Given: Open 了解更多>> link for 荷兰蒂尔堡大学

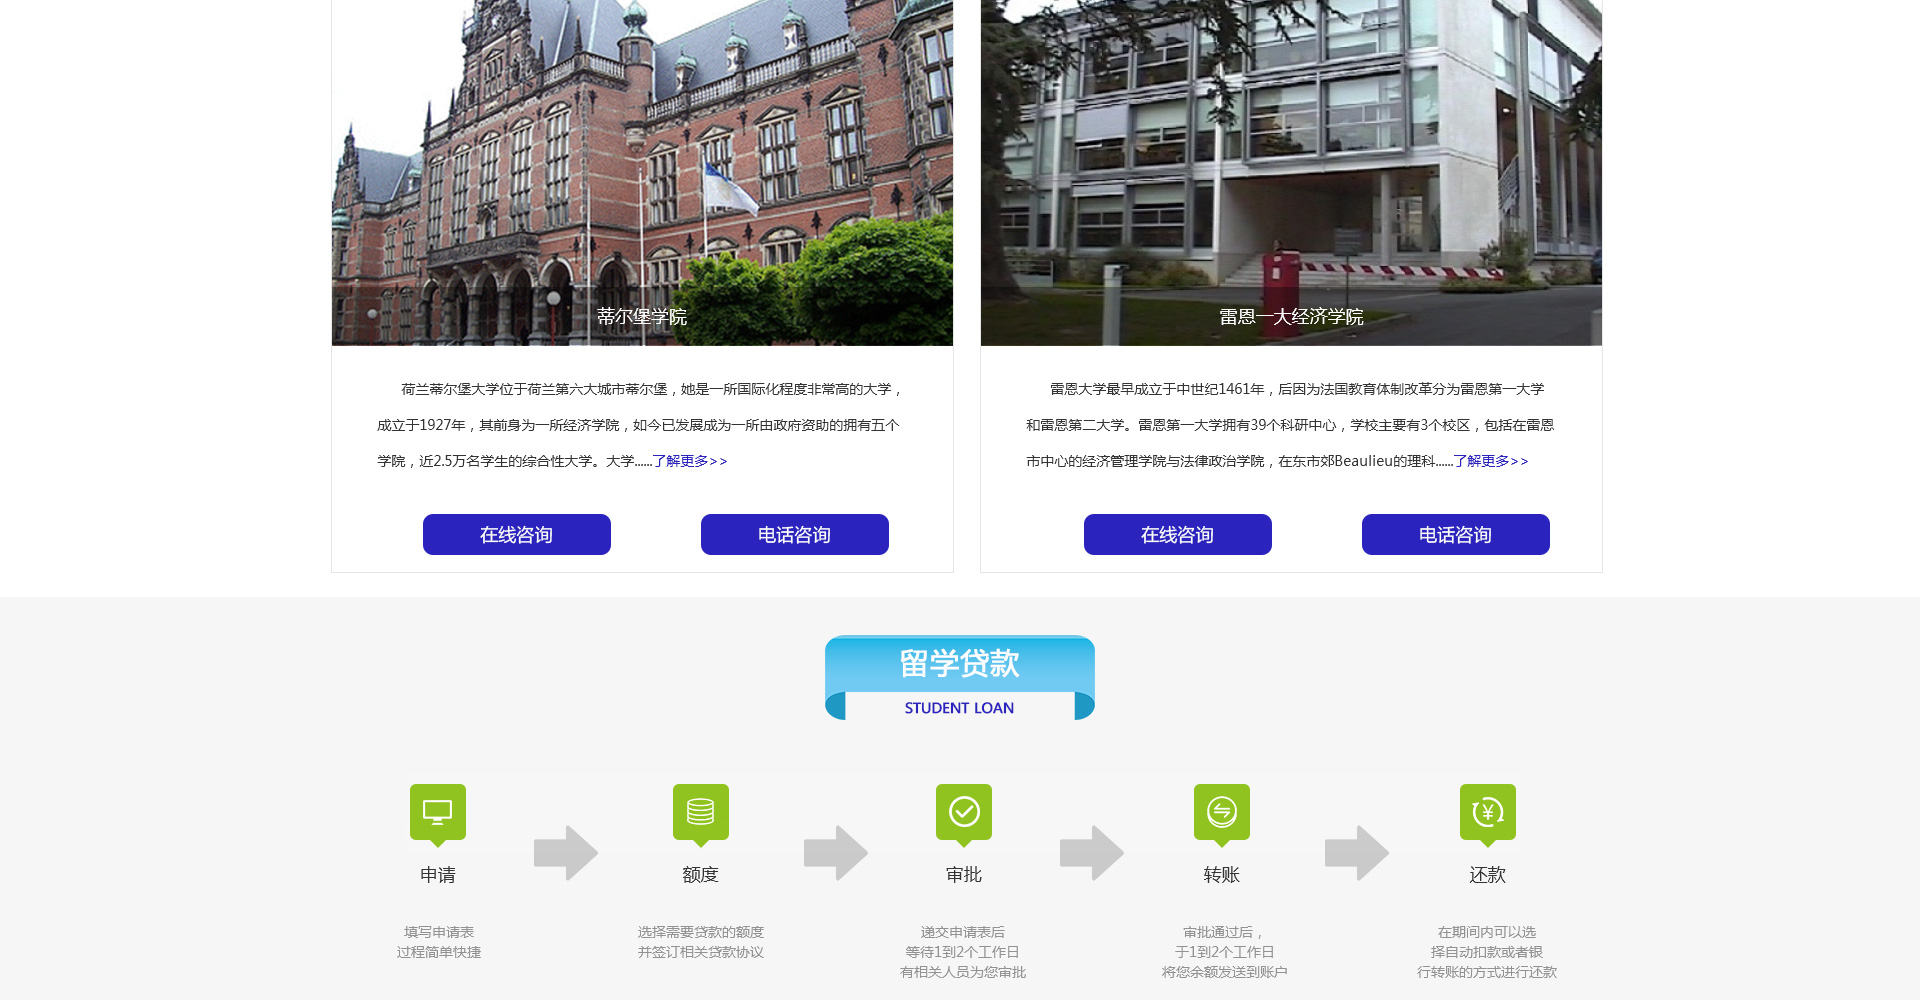Looking at the screenshot, I should tap(690, 461).
